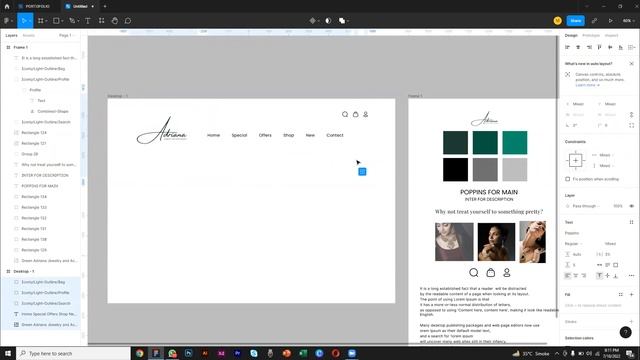Toggle Fix position when scrolling checkbox
This screenshot has height=360, width=640.
(567, 179)
